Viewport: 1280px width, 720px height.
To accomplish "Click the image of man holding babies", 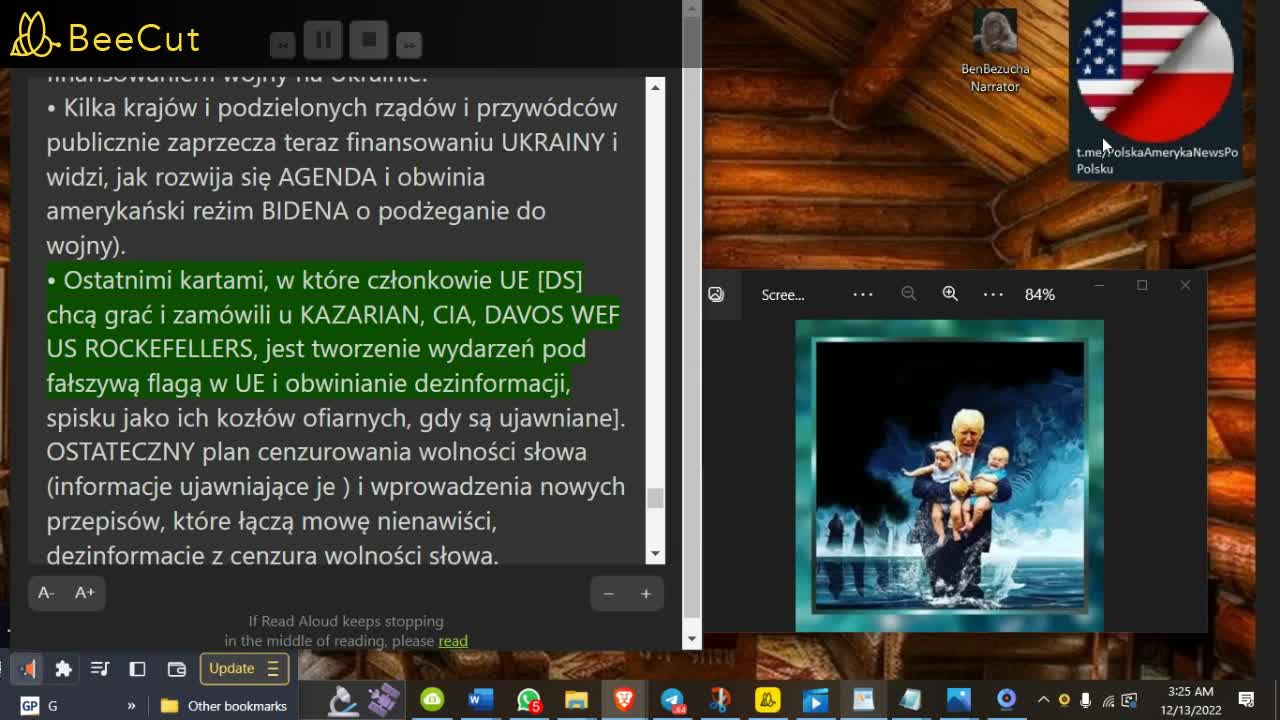I will point(949,476).
